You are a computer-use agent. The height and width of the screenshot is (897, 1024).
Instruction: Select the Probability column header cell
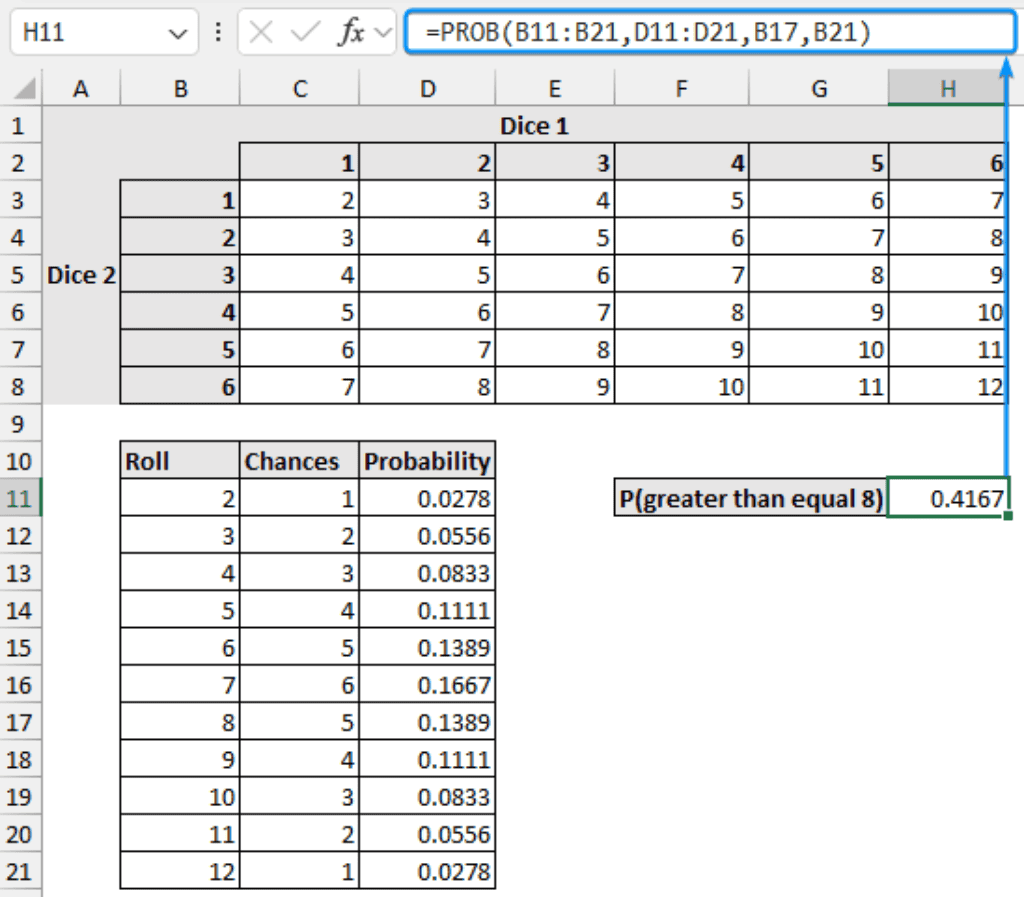pyautogui.click(x=428, y=460)
